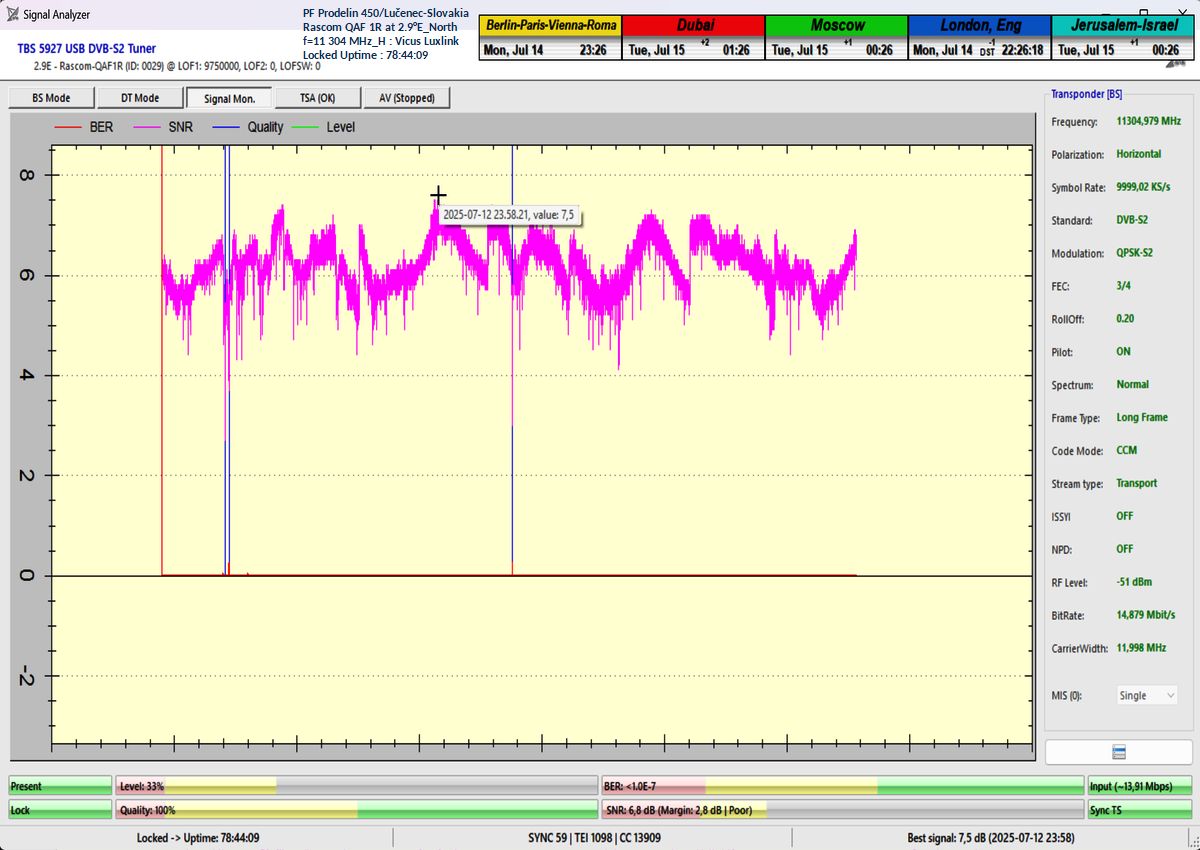This screenshot has height=850, width=1200.
Task: Click the green Lock status indicator
Action: tap(59, 810)
